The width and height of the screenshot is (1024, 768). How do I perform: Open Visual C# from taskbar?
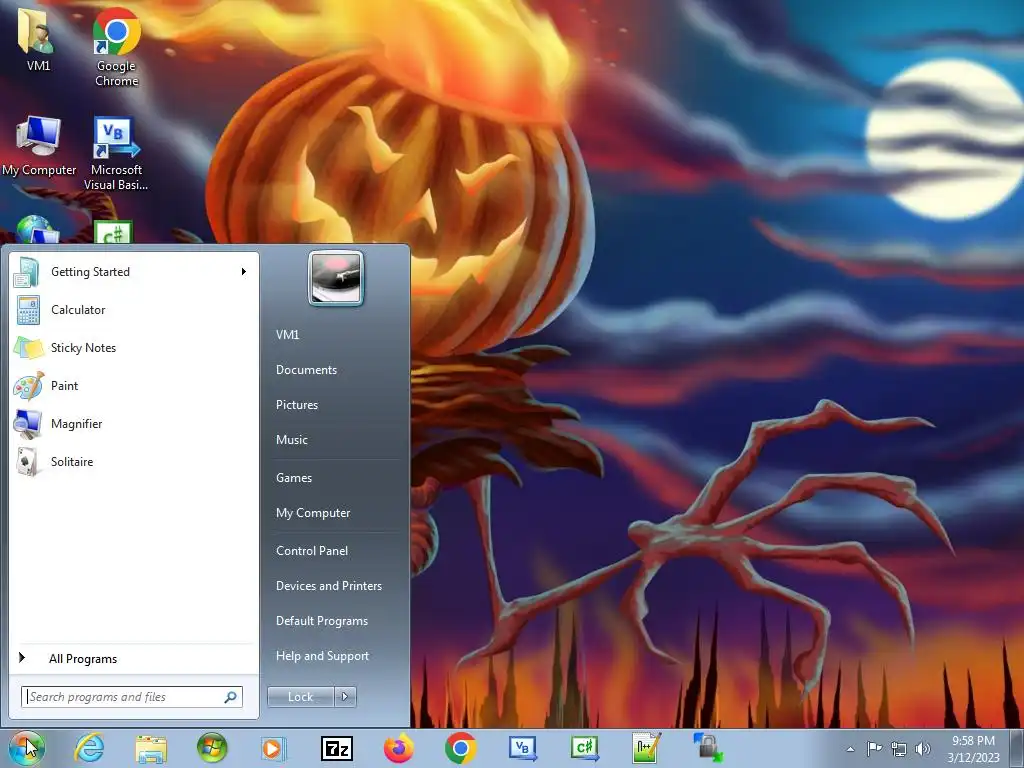pos(584,748)
